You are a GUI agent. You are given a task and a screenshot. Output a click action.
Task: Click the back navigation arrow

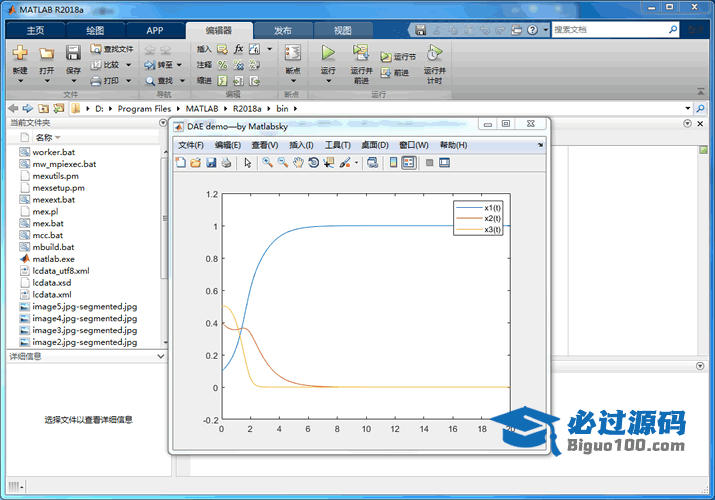click(13, 108)
